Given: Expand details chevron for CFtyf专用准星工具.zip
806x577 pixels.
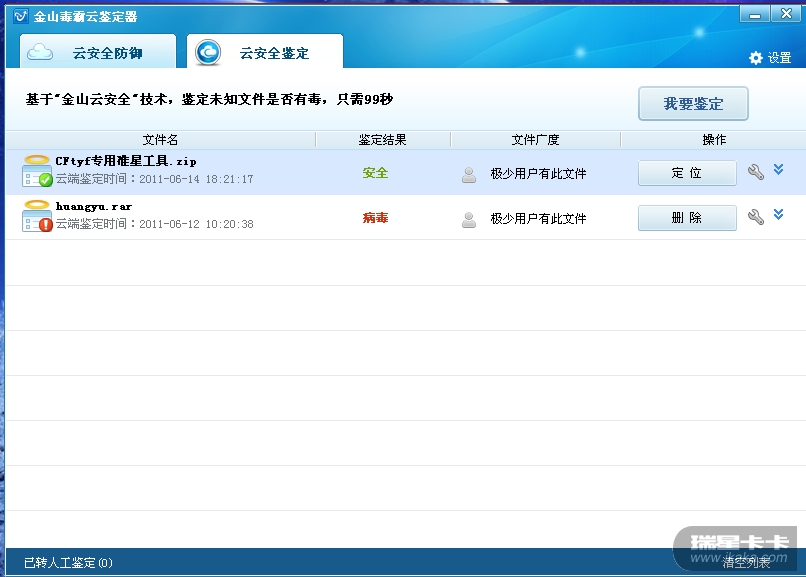Looking at the screenshot, I should (x=778, y=170).
